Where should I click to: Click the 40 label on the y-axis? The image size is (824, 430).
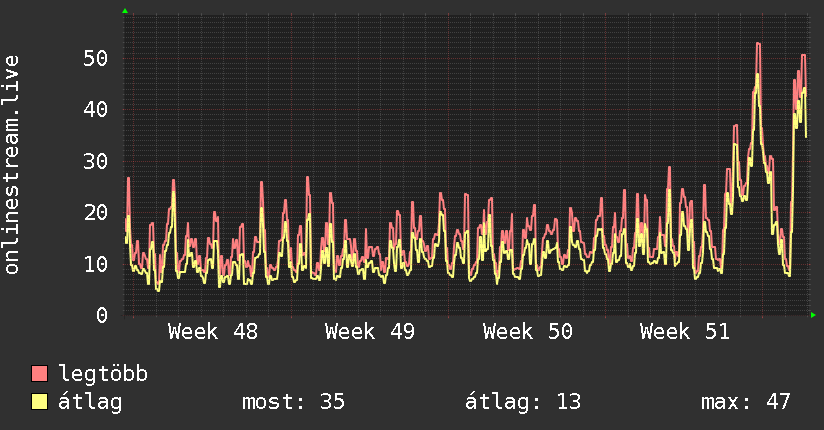point(95,109)
